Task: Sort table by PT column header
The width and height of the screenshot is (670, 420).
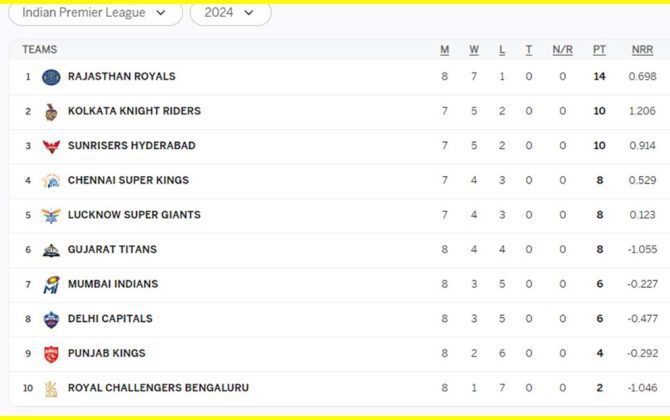Action: [599, 50]
